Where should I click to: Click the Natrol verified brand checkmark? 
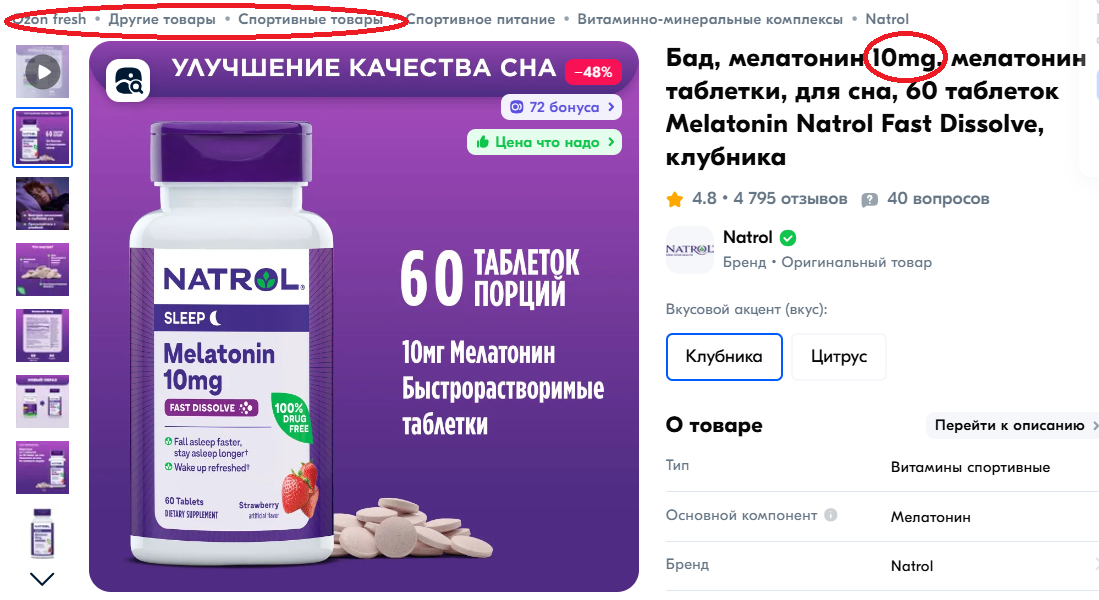click(x=788, y=238)
